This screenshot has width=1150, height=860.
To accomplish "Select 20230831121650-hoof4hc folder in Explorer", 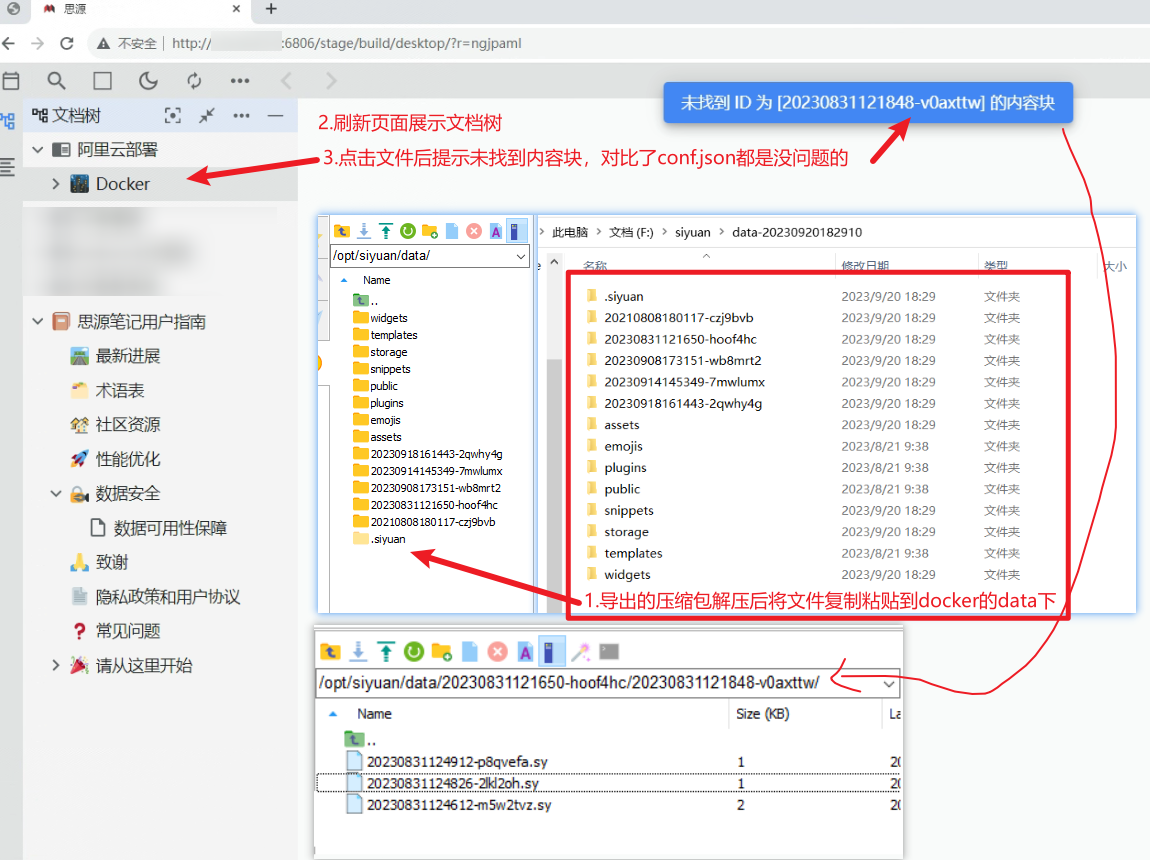I will click(x=680, y=339).
